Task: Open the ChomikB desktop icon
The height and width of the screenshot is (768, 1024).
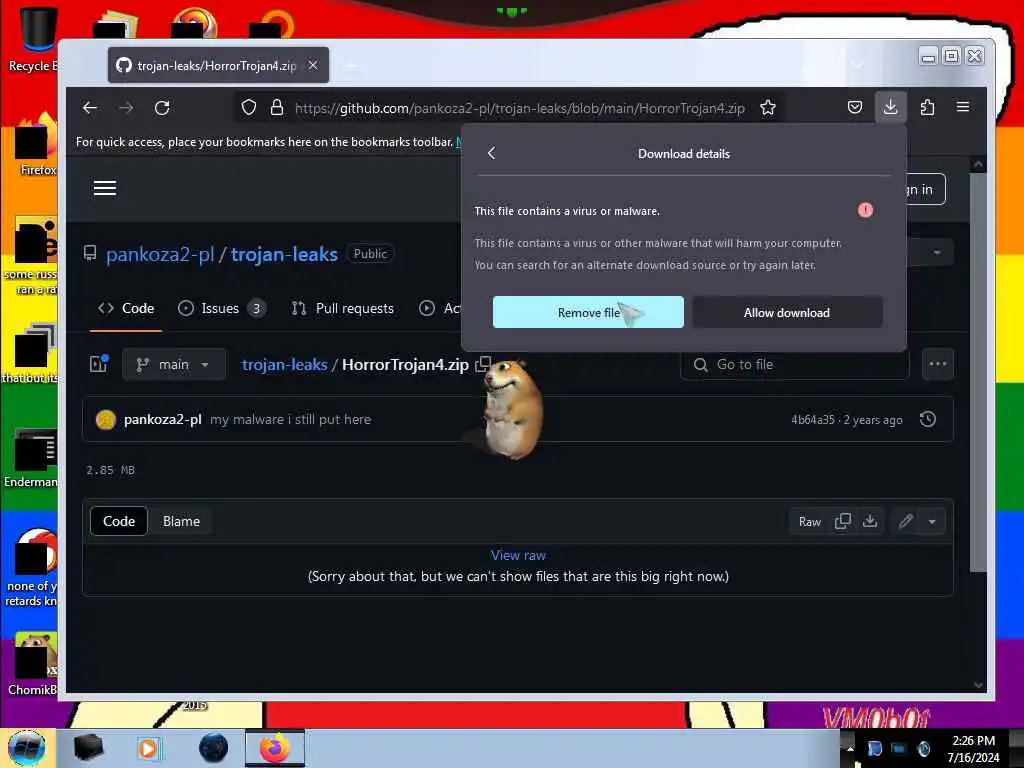Action: (x=31, y=664)
